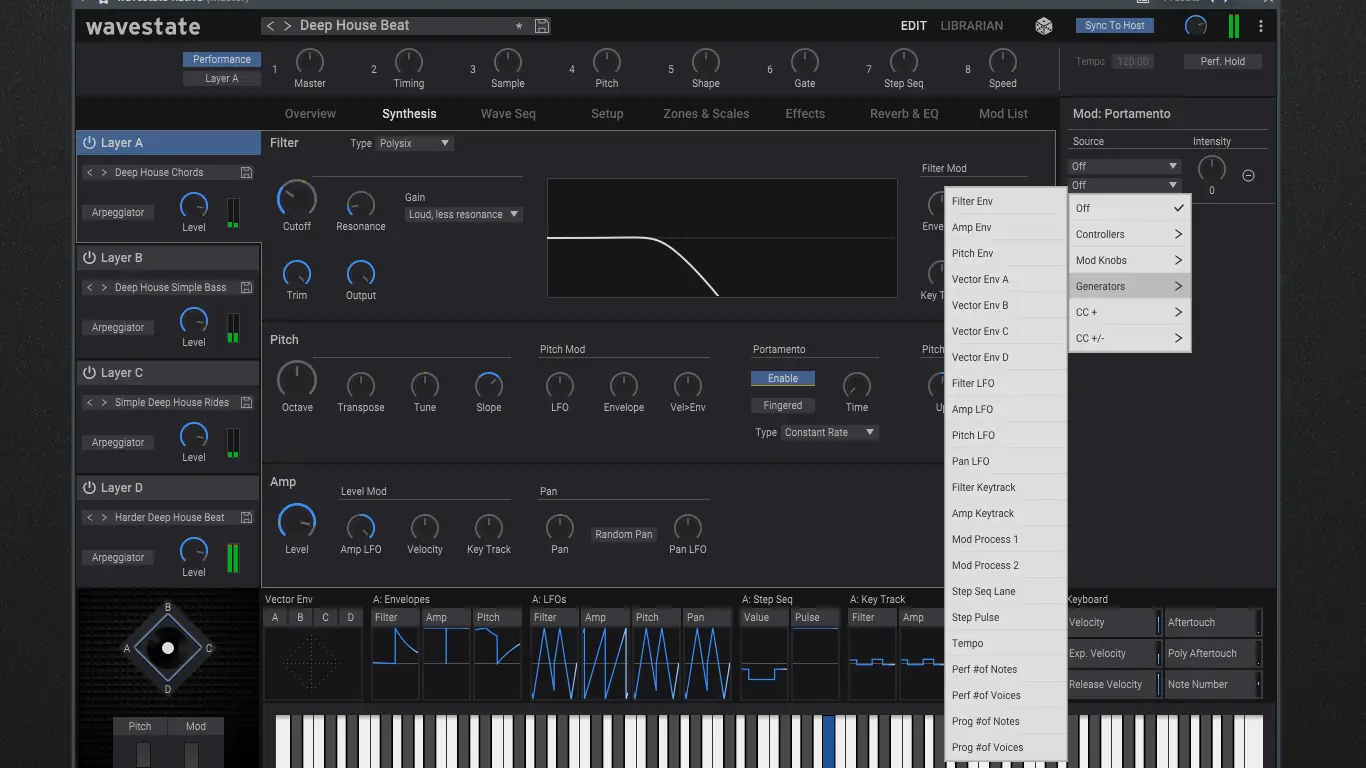Enable Layer C Arpeggiator
The image size is (1366, 768).
click(x=118, y=443)
